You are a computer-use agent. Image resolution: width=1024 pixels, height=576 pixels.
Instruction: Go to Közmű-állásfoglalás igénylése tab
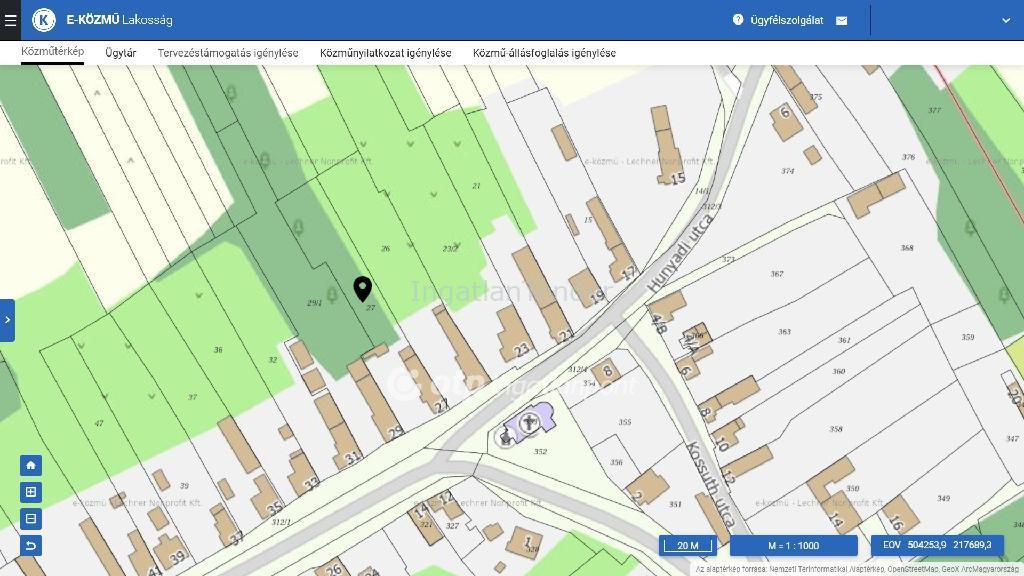point(544,53)
